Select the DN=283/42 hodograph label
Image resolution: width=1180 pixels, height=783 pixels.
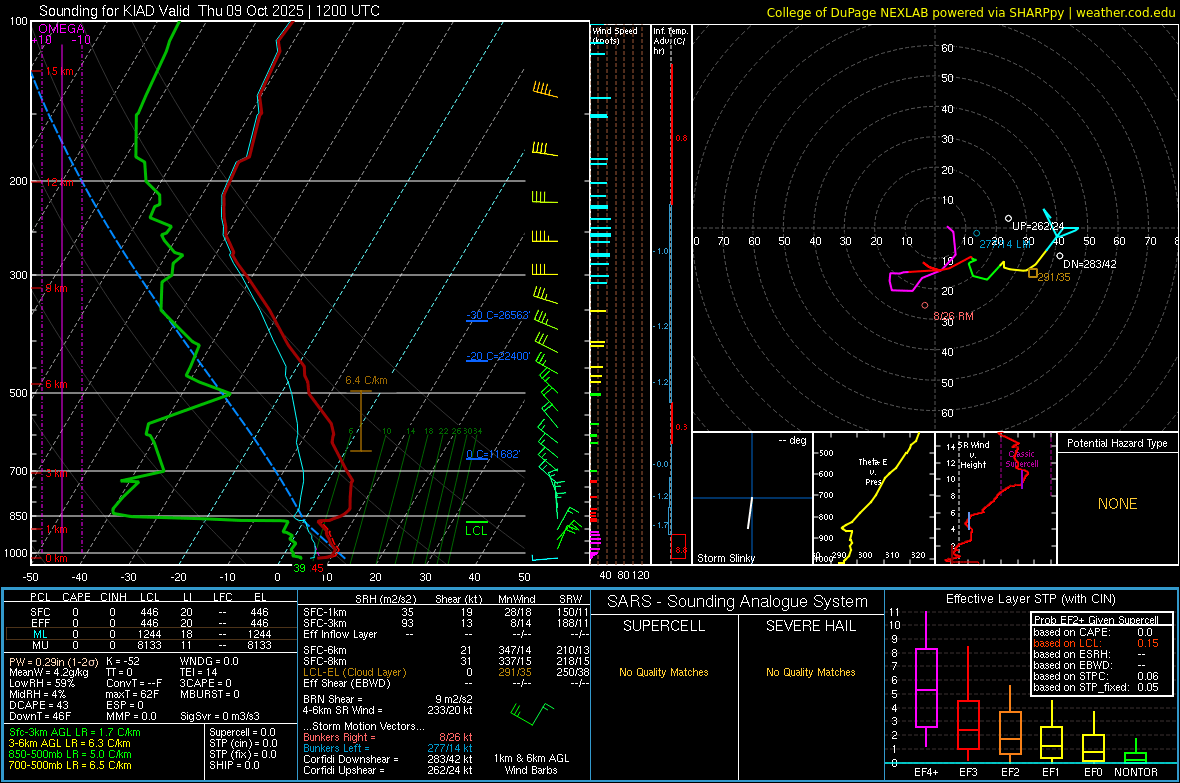1090,264
